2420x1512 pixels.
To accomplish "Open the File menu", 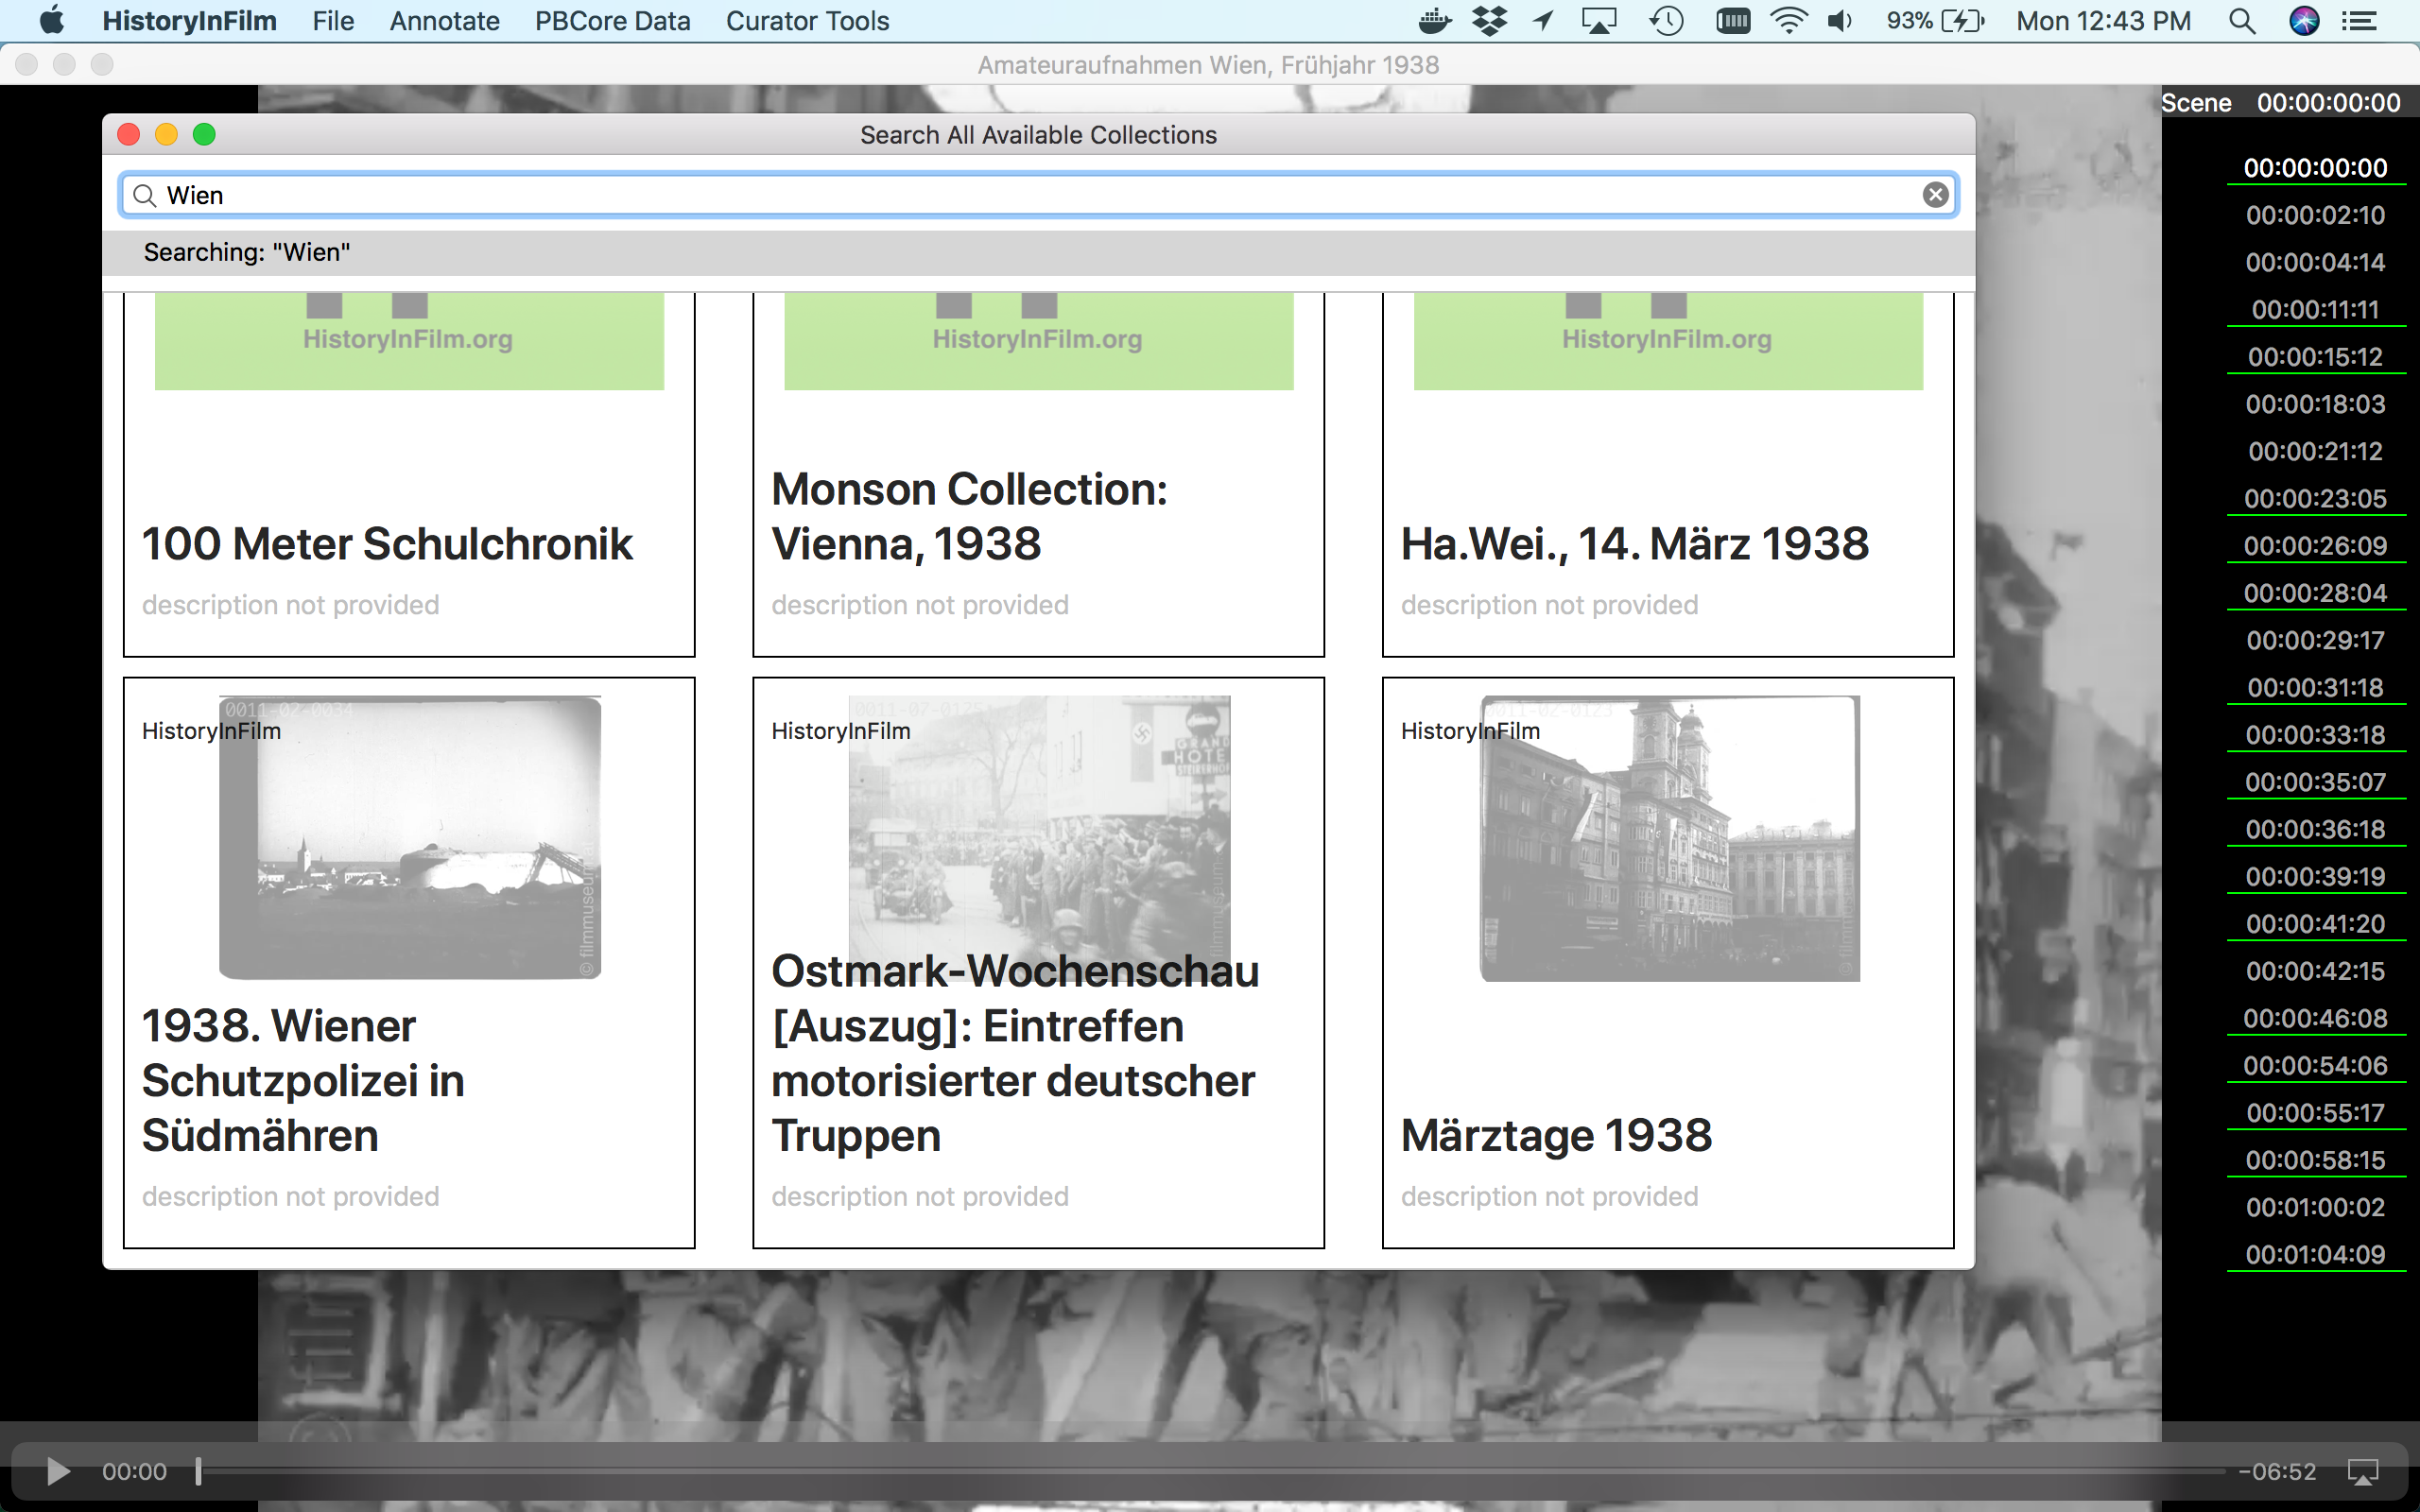I will [331, 20].
